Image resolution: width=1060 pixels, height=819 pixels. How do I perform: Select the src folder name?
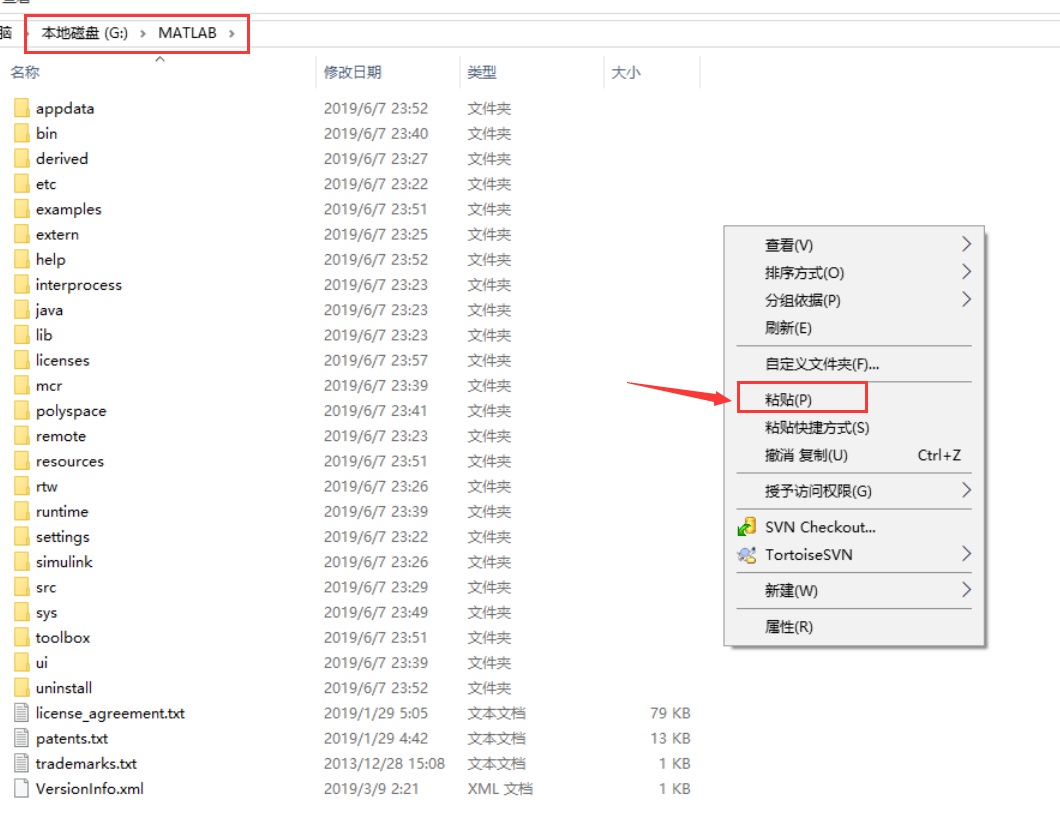pos(46,587)
